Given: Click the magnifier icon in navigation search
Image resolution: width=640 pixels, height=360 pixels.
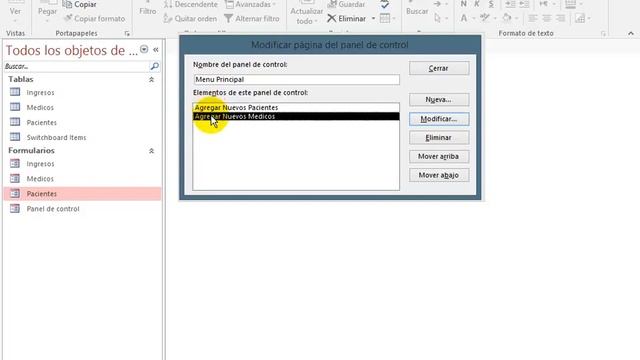Looking at the screenshot, I should click(154, 66).
